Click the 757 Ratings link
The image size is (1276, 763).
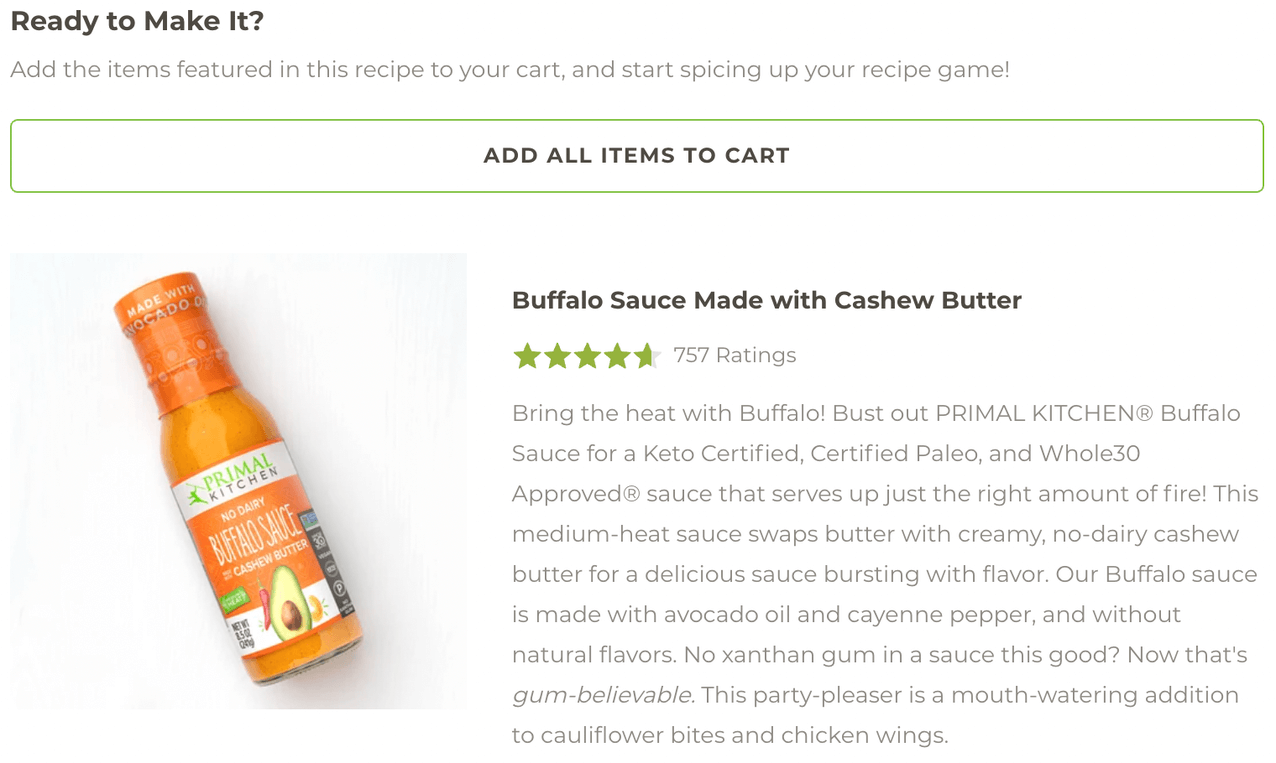(735, 355)
